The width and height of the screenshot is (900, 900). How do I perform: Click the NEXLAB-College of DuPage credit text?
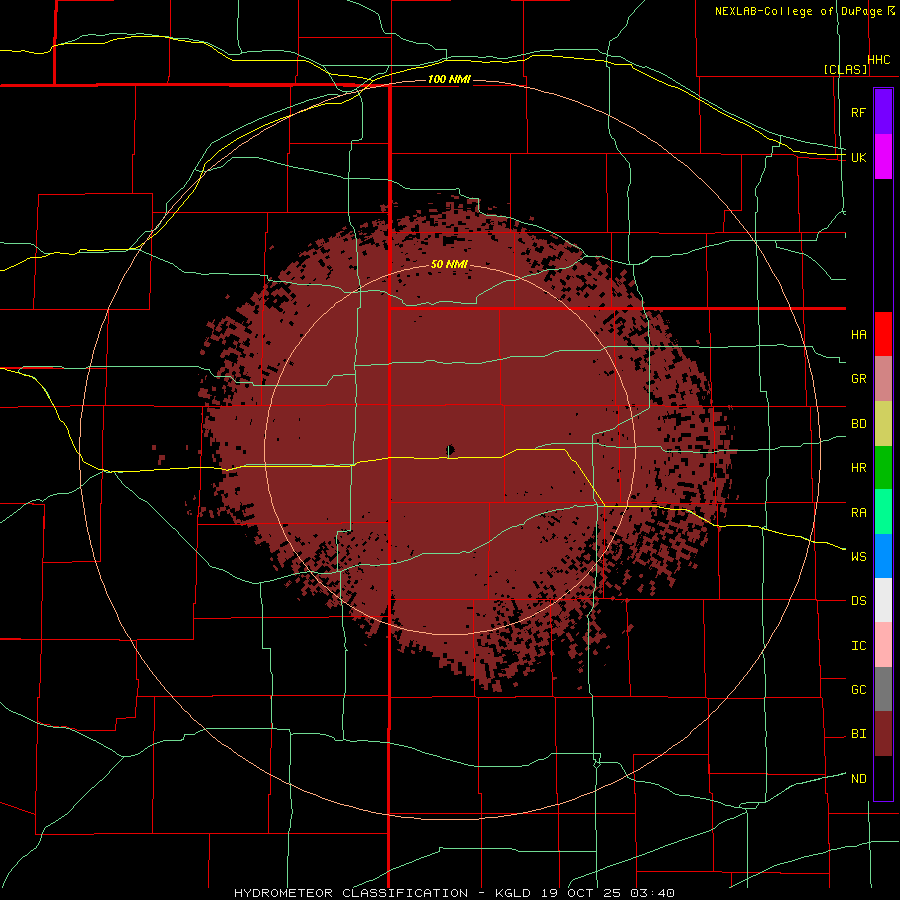click(x=800, y=11)
